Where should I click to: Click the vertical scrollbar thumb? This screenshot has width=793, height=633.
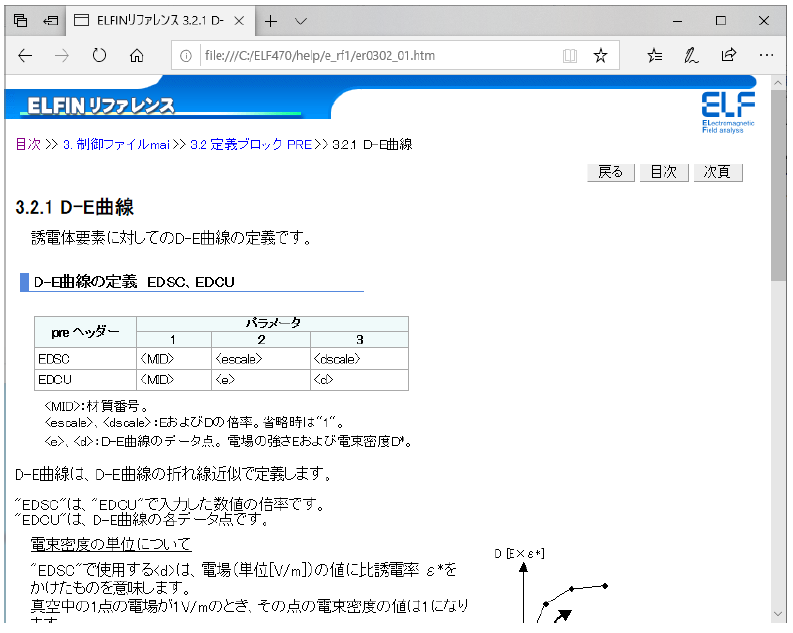(x=778, y=185)
